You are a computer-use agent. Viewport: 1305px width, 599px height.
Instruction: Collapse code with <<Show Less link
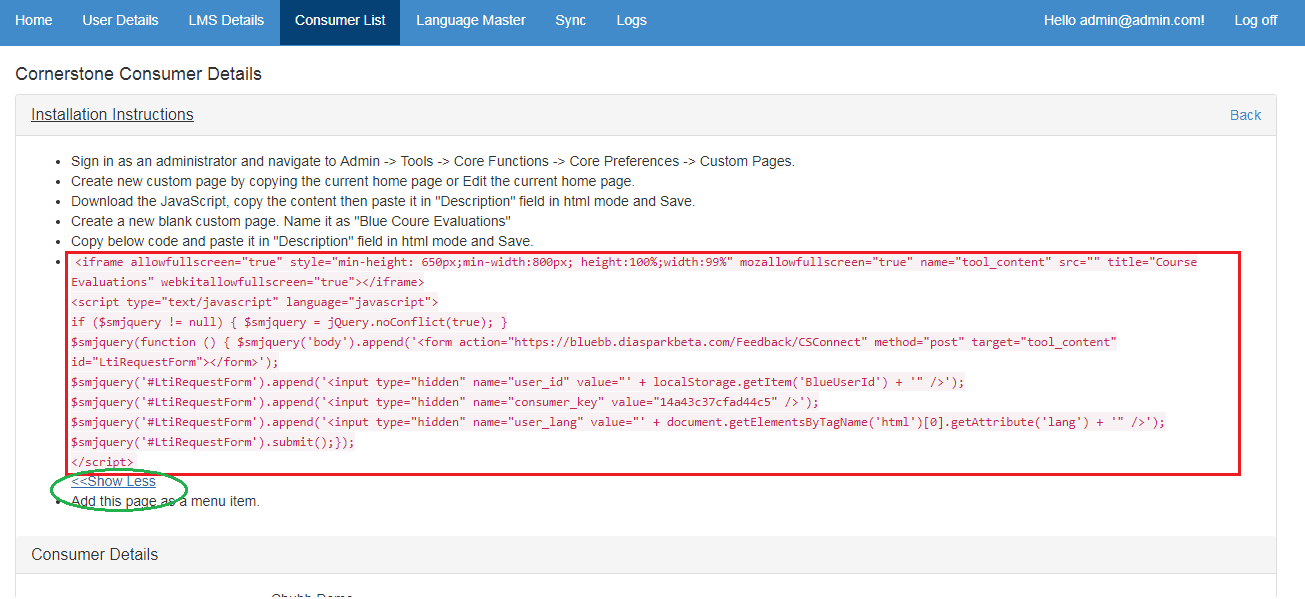point(113,481)
